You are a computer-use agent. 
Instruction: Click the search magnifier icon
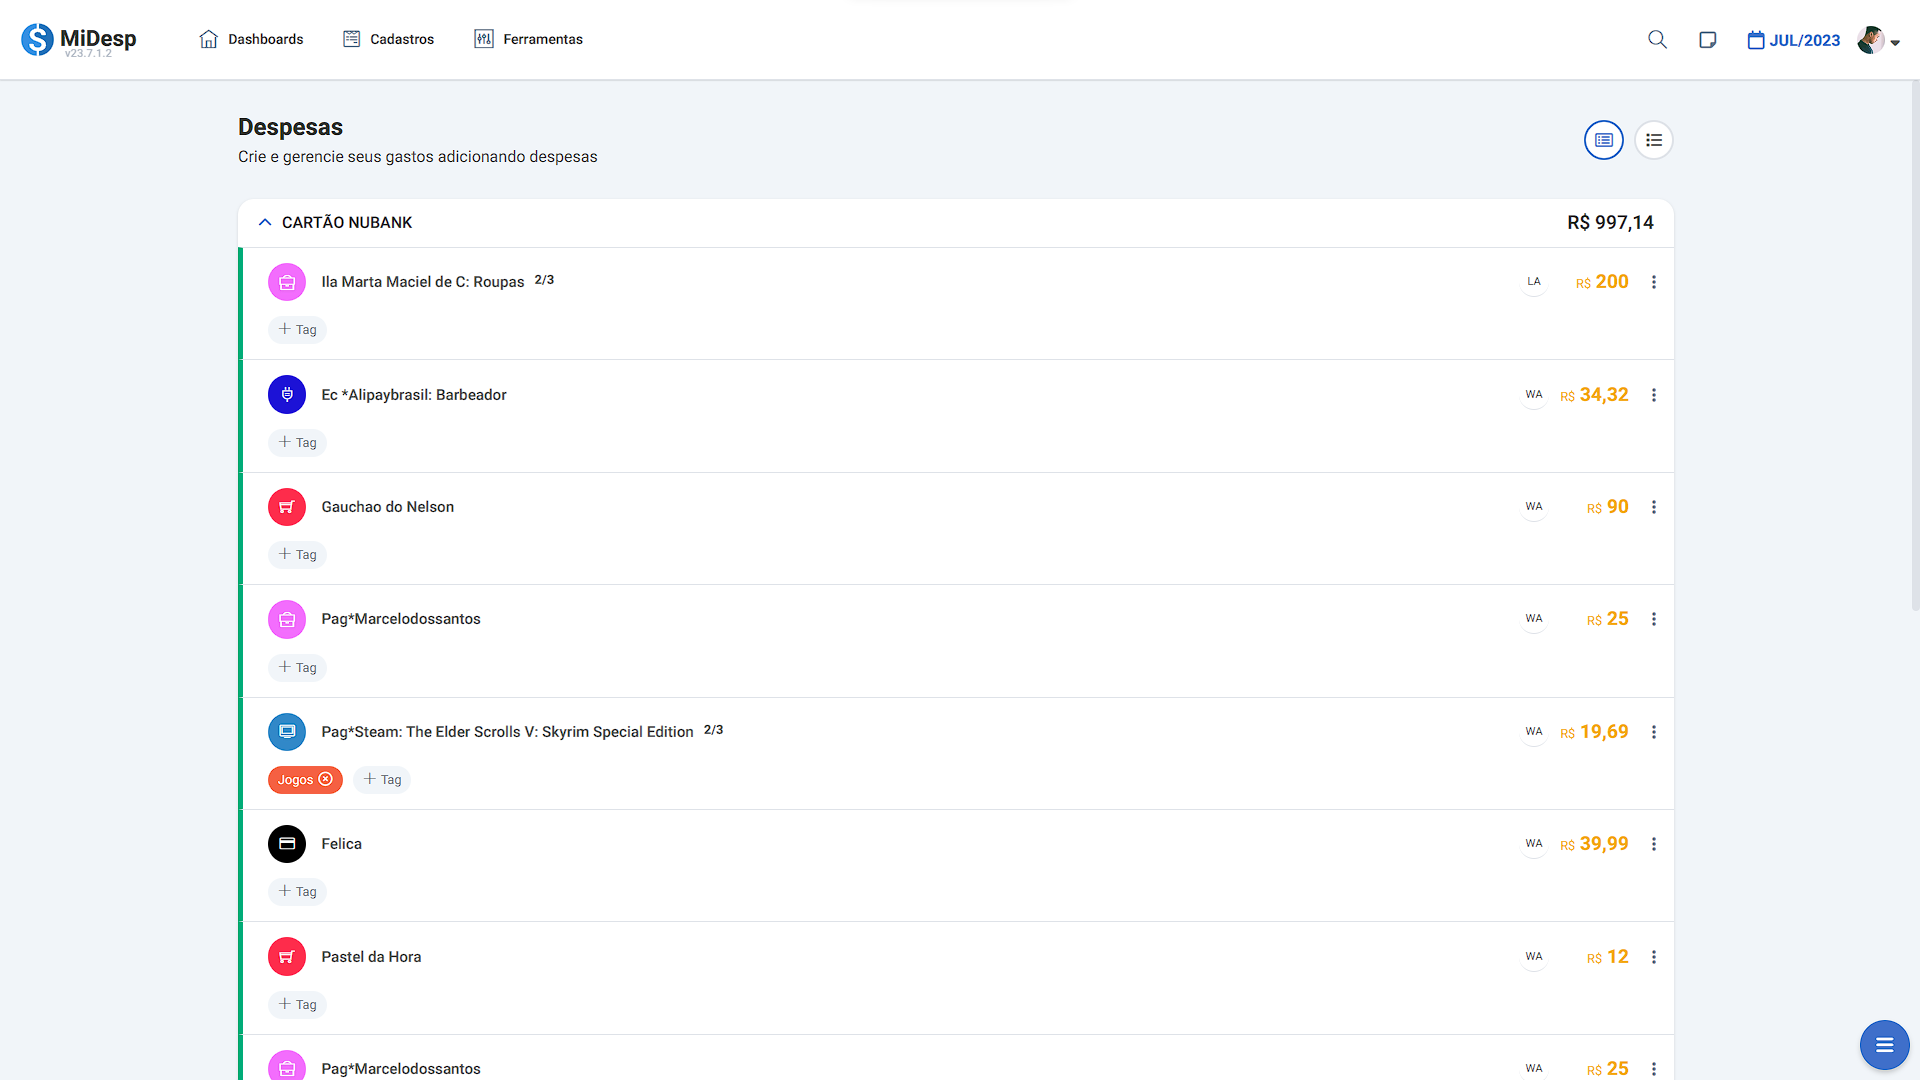pyautogui.click(x=1657, y=40)
